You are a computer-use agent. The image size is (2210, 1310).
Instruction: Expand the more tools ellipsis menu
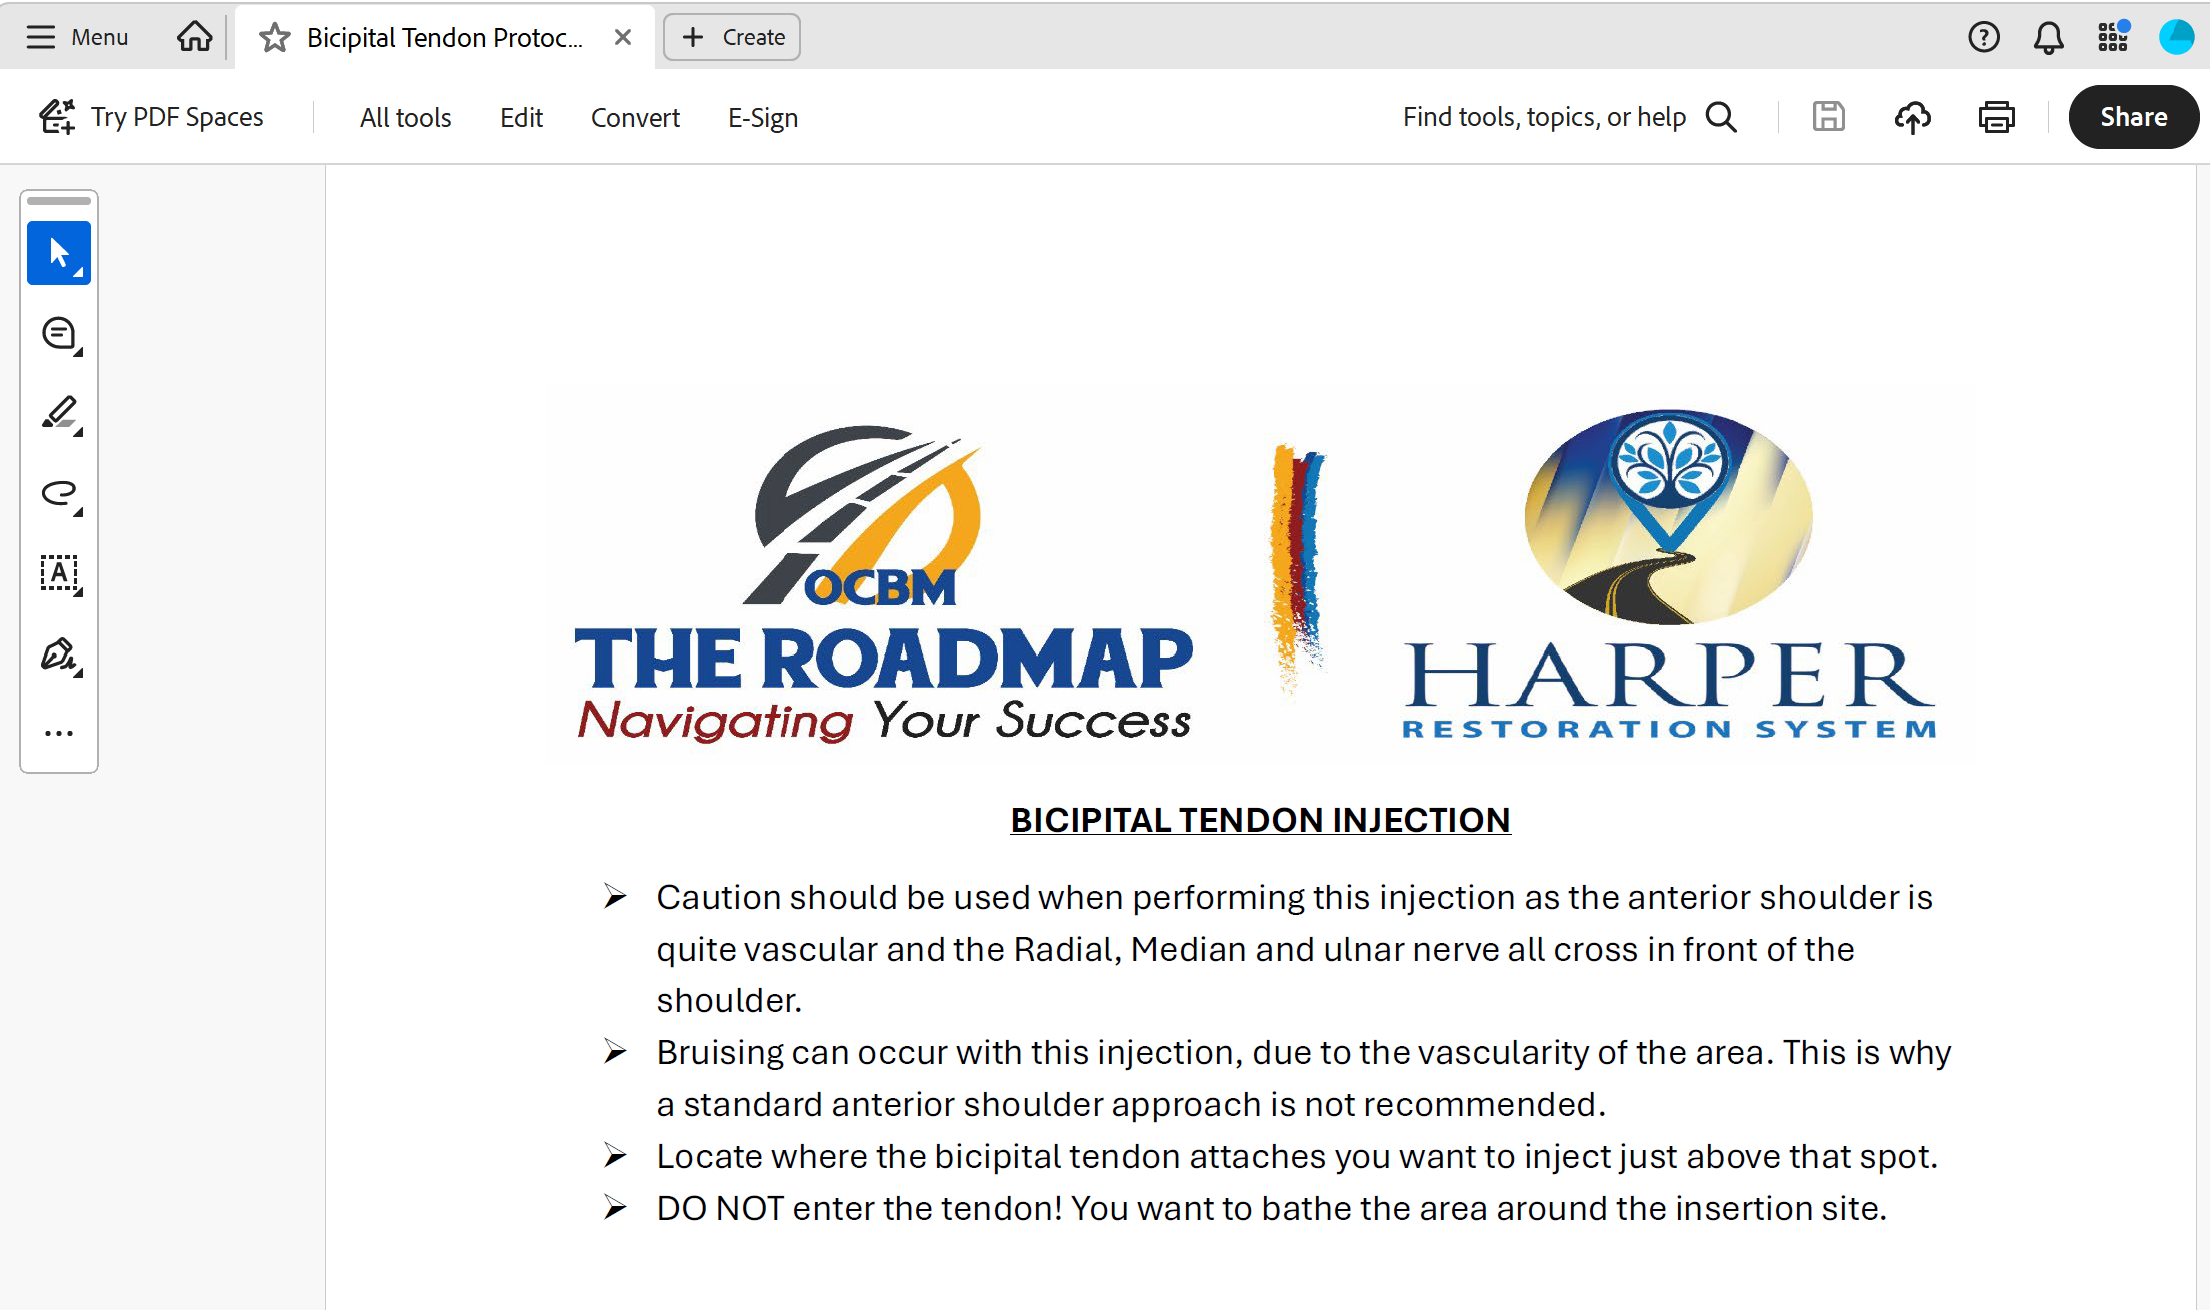pyautogui.click(x=58, y=731)
